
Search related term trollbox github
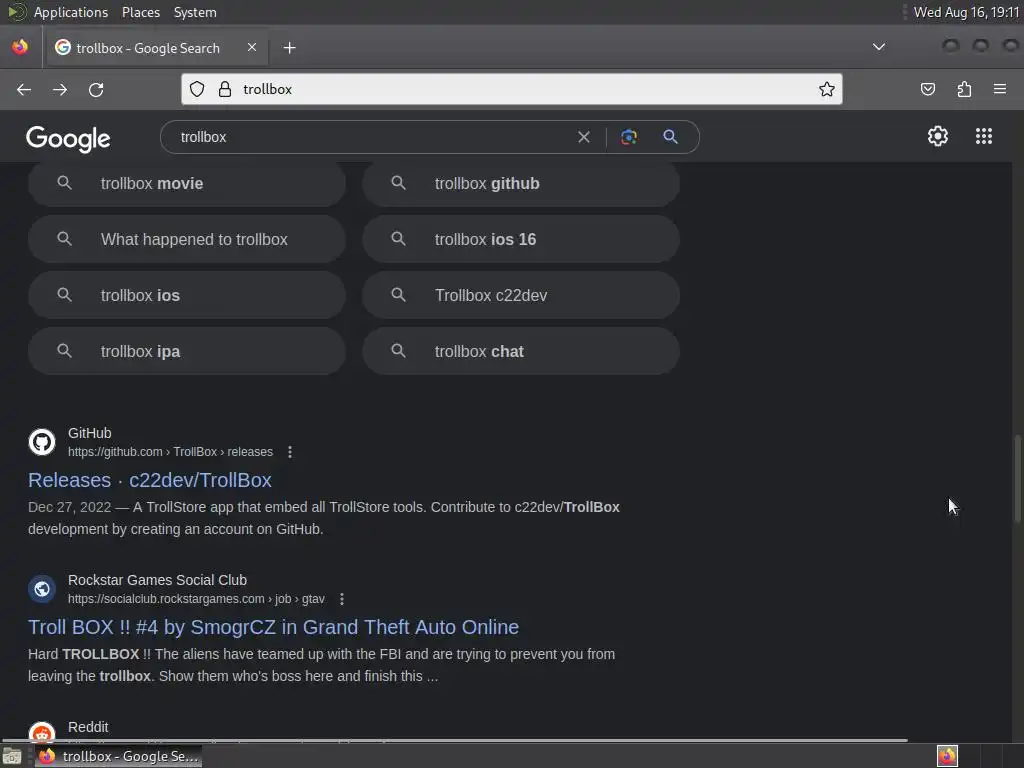(521, 184)
